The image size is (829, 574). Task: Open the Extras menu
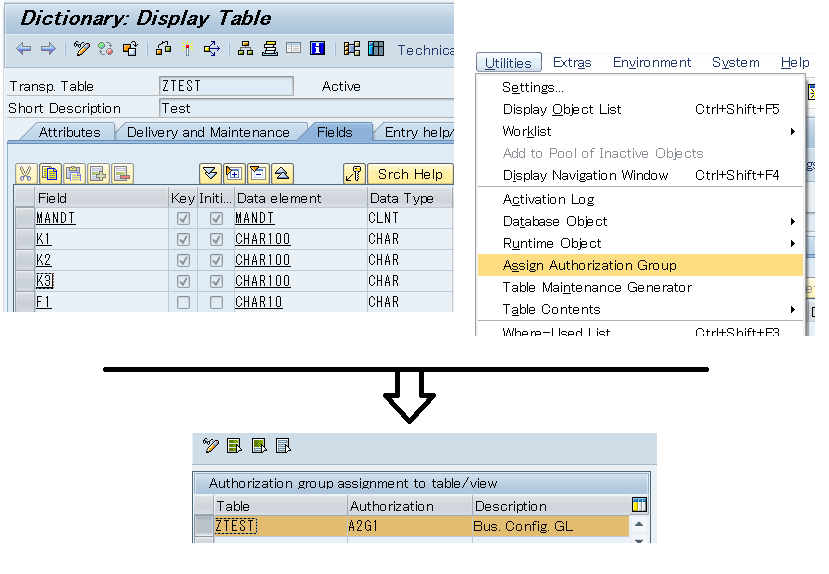(572, 62)
